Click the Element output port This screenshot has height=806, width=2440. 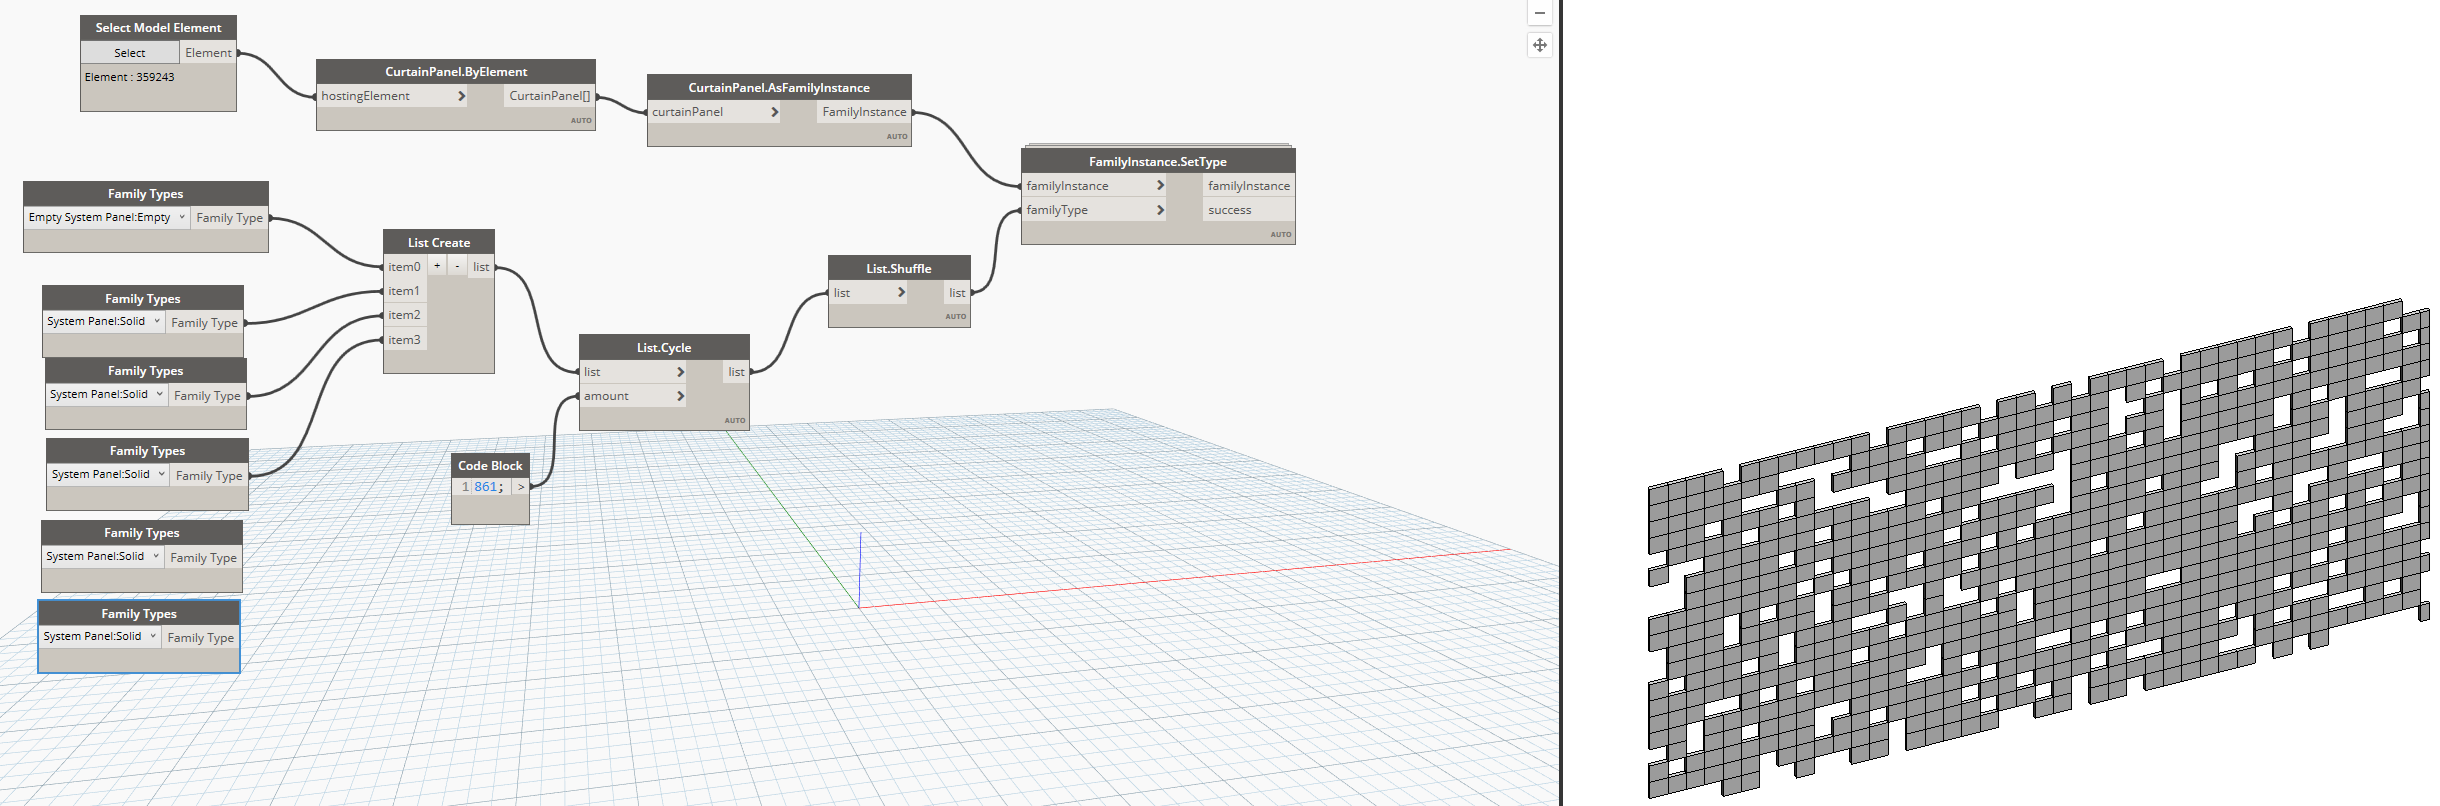pyautogui.click(x=208, y=53)
